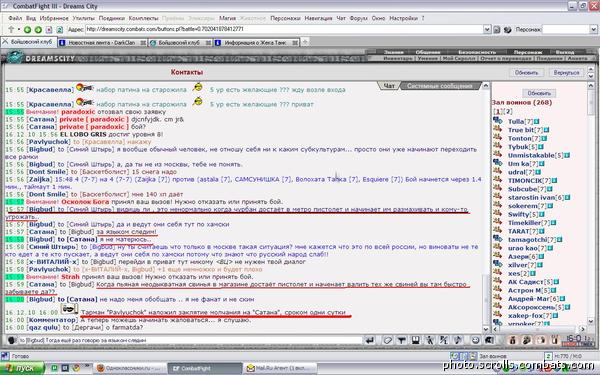Viewport: 600px width, 375px height.
Task: Open the Утилиты menu
Action: (83, 18)
